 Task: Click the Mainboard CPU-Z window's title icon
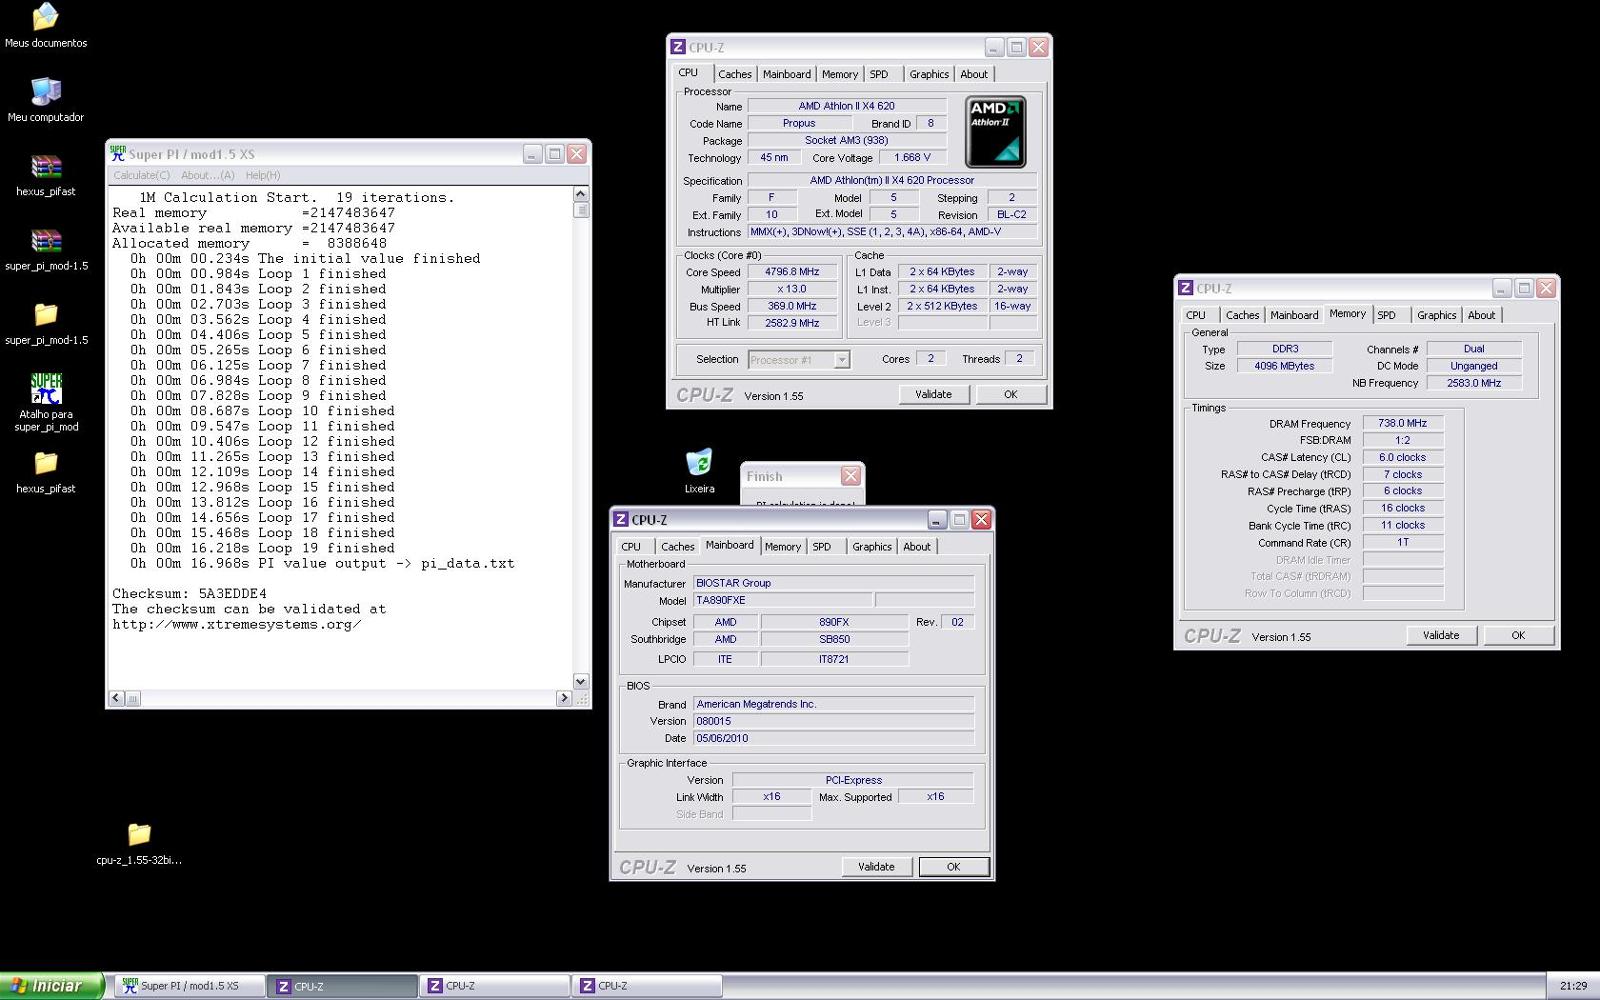click(621, 519)
